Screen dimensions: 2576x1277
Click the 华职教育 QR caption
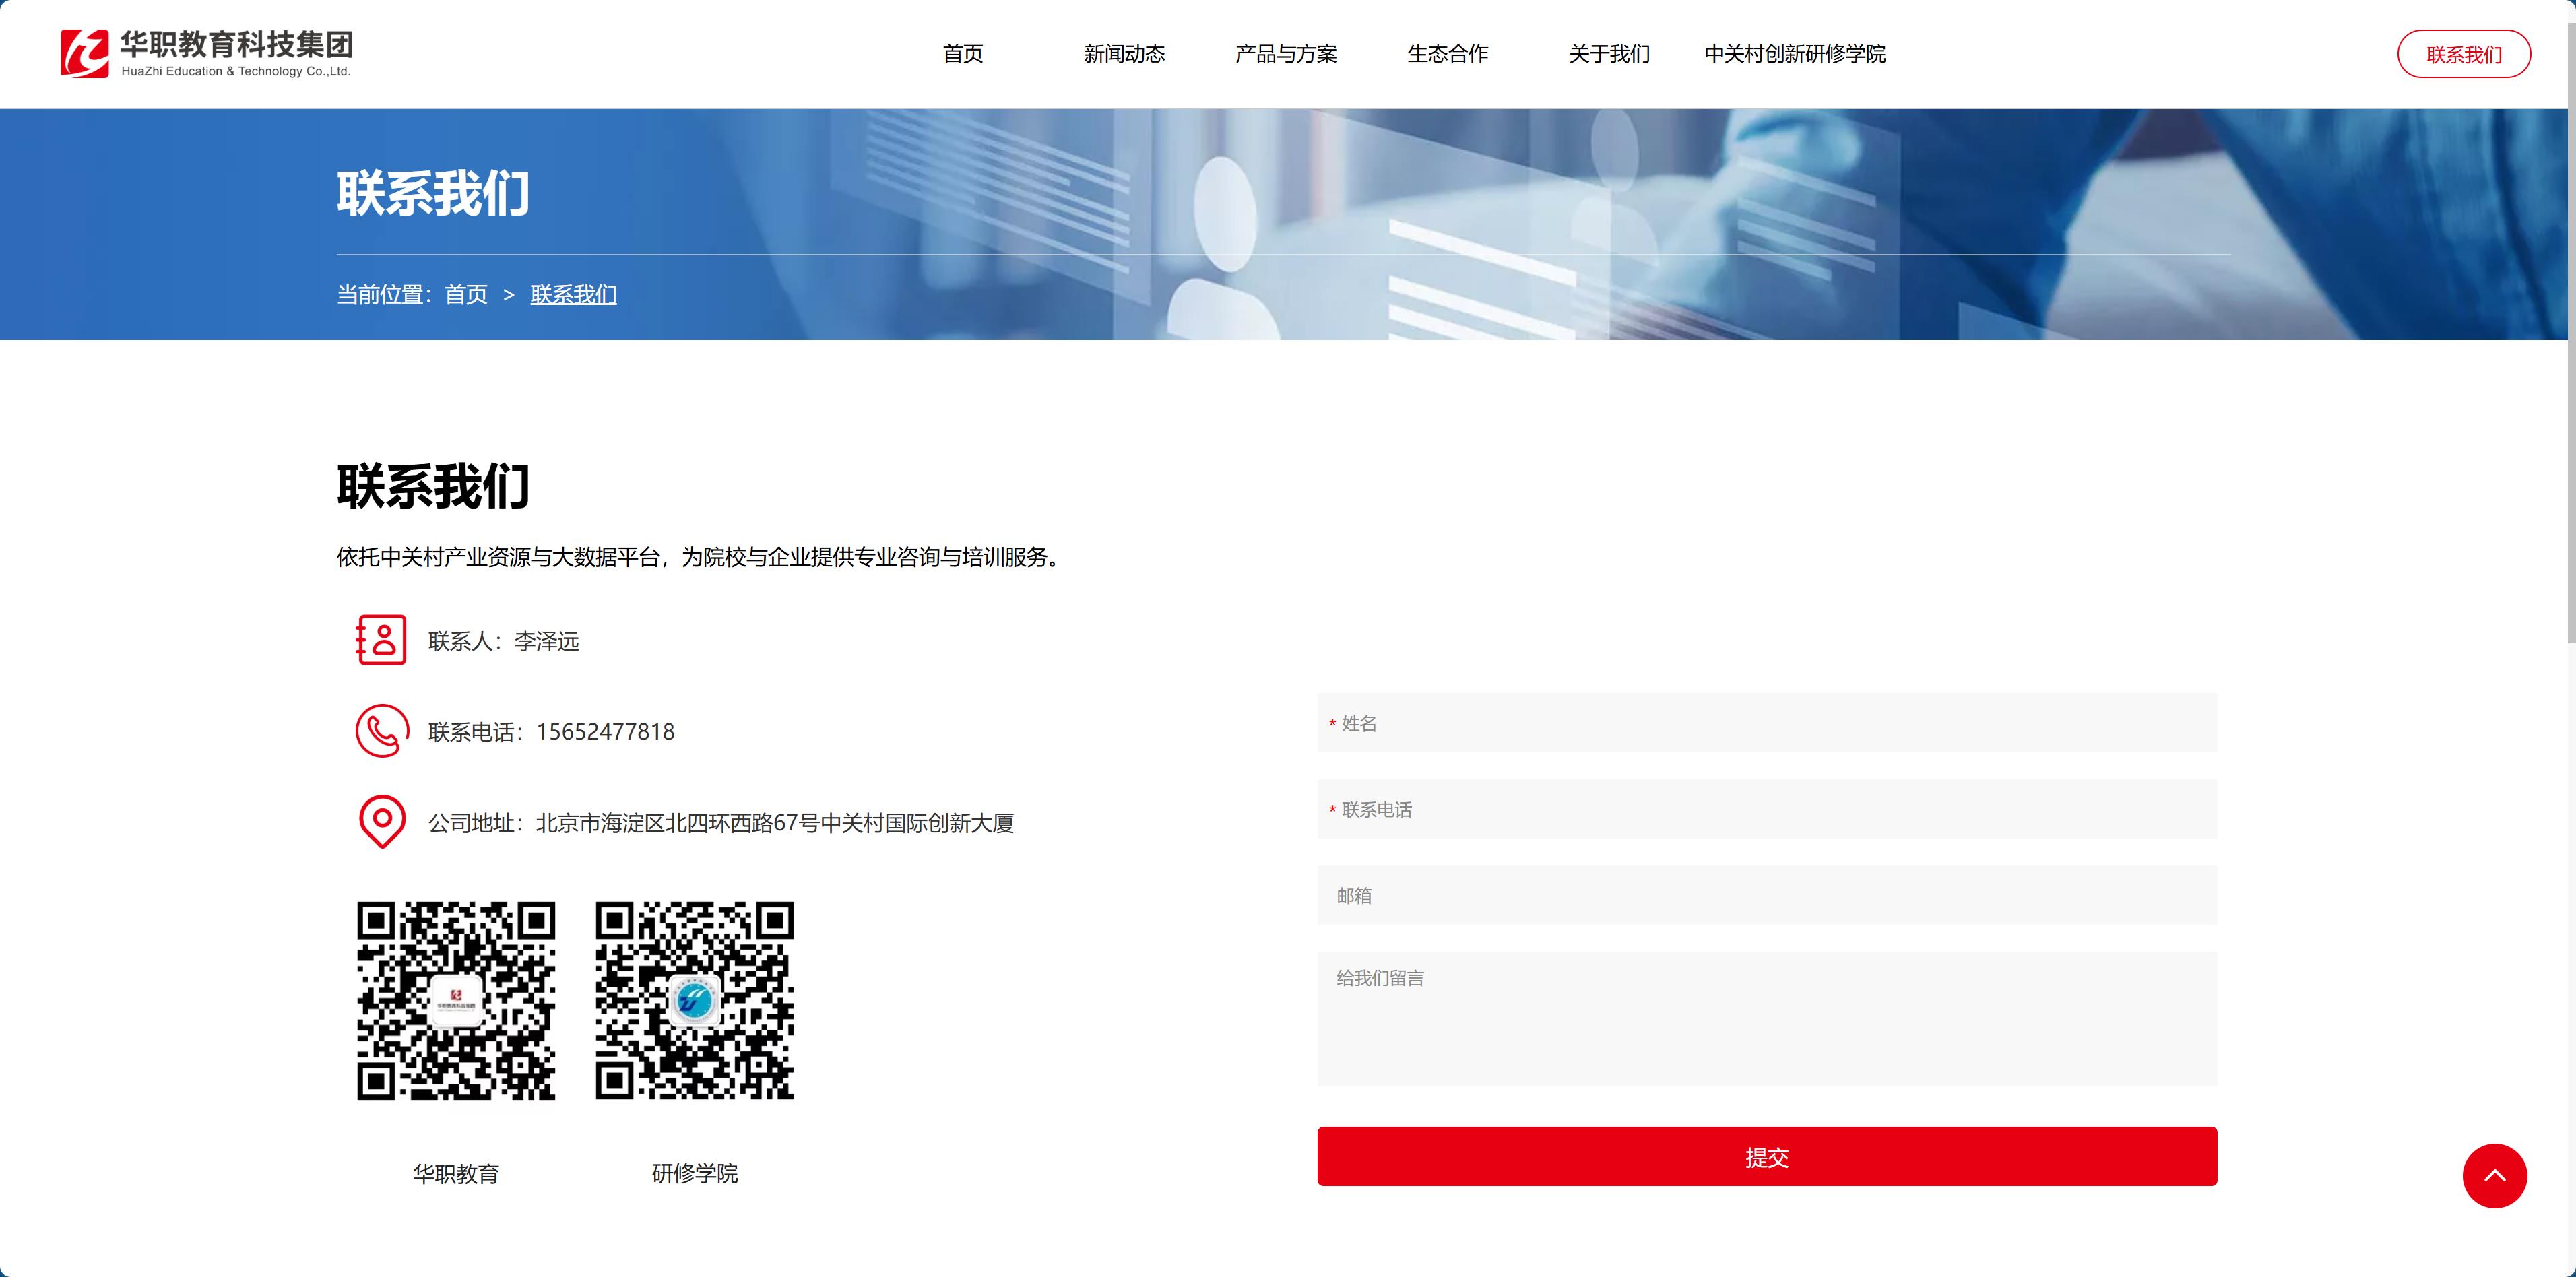[456, 1173]
